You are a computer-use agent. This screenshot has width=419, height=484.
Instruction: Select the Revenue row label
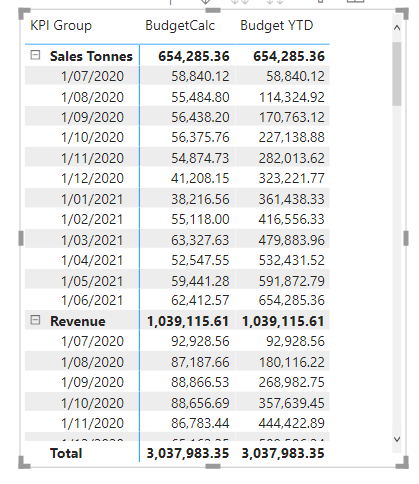coord(78,321)
